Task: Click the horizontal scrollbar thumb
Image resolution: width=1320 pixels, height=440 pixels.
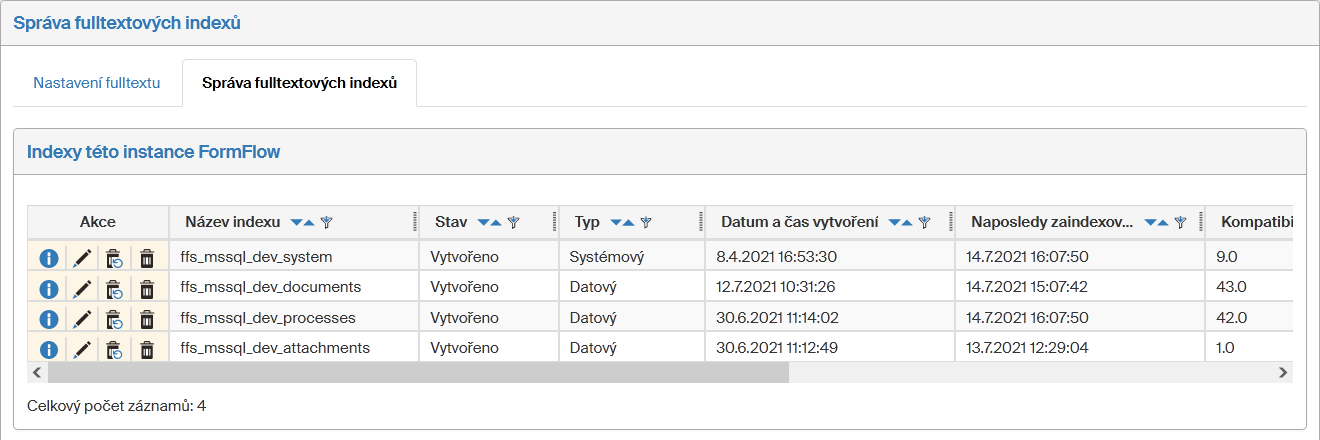Action: click(x=418, y=372)
